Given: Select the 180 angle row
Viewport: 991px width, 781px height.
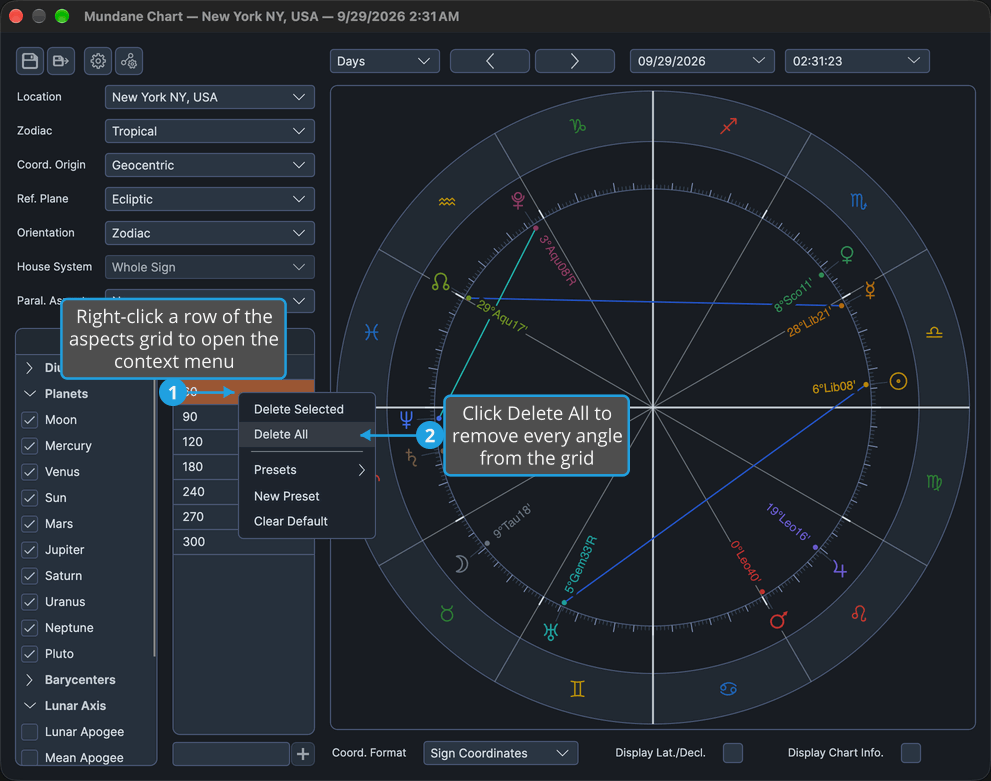Looking at the screenshot, I should [x=207, y=467].
